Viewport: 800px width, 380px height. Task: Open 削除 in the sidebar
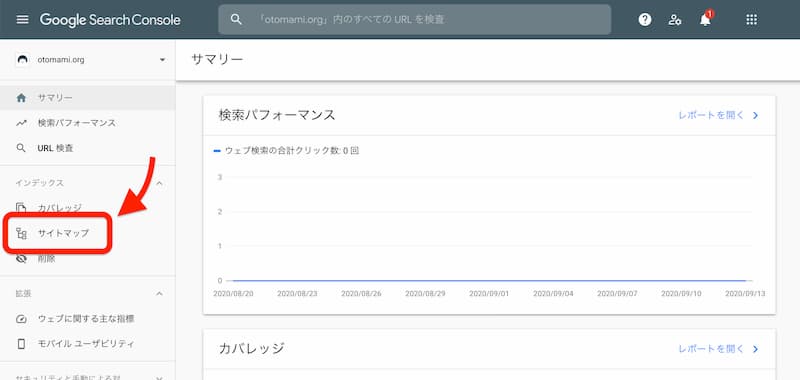pos(87,259)
